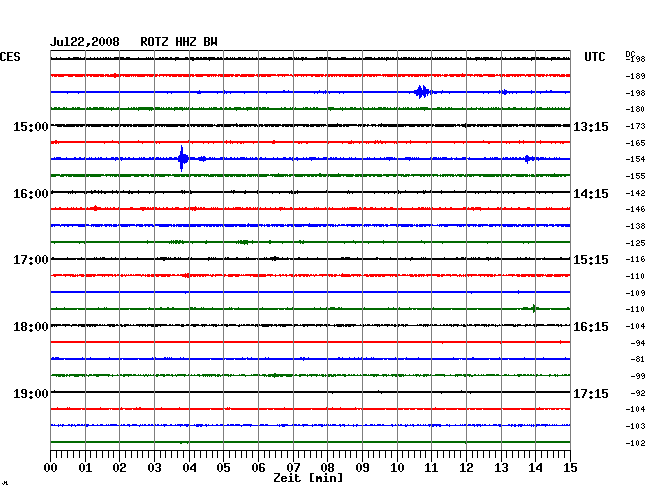Screen dimensions: 650x494
Task: Click the 06 minute axis label
Action: (x=258, y=468)
